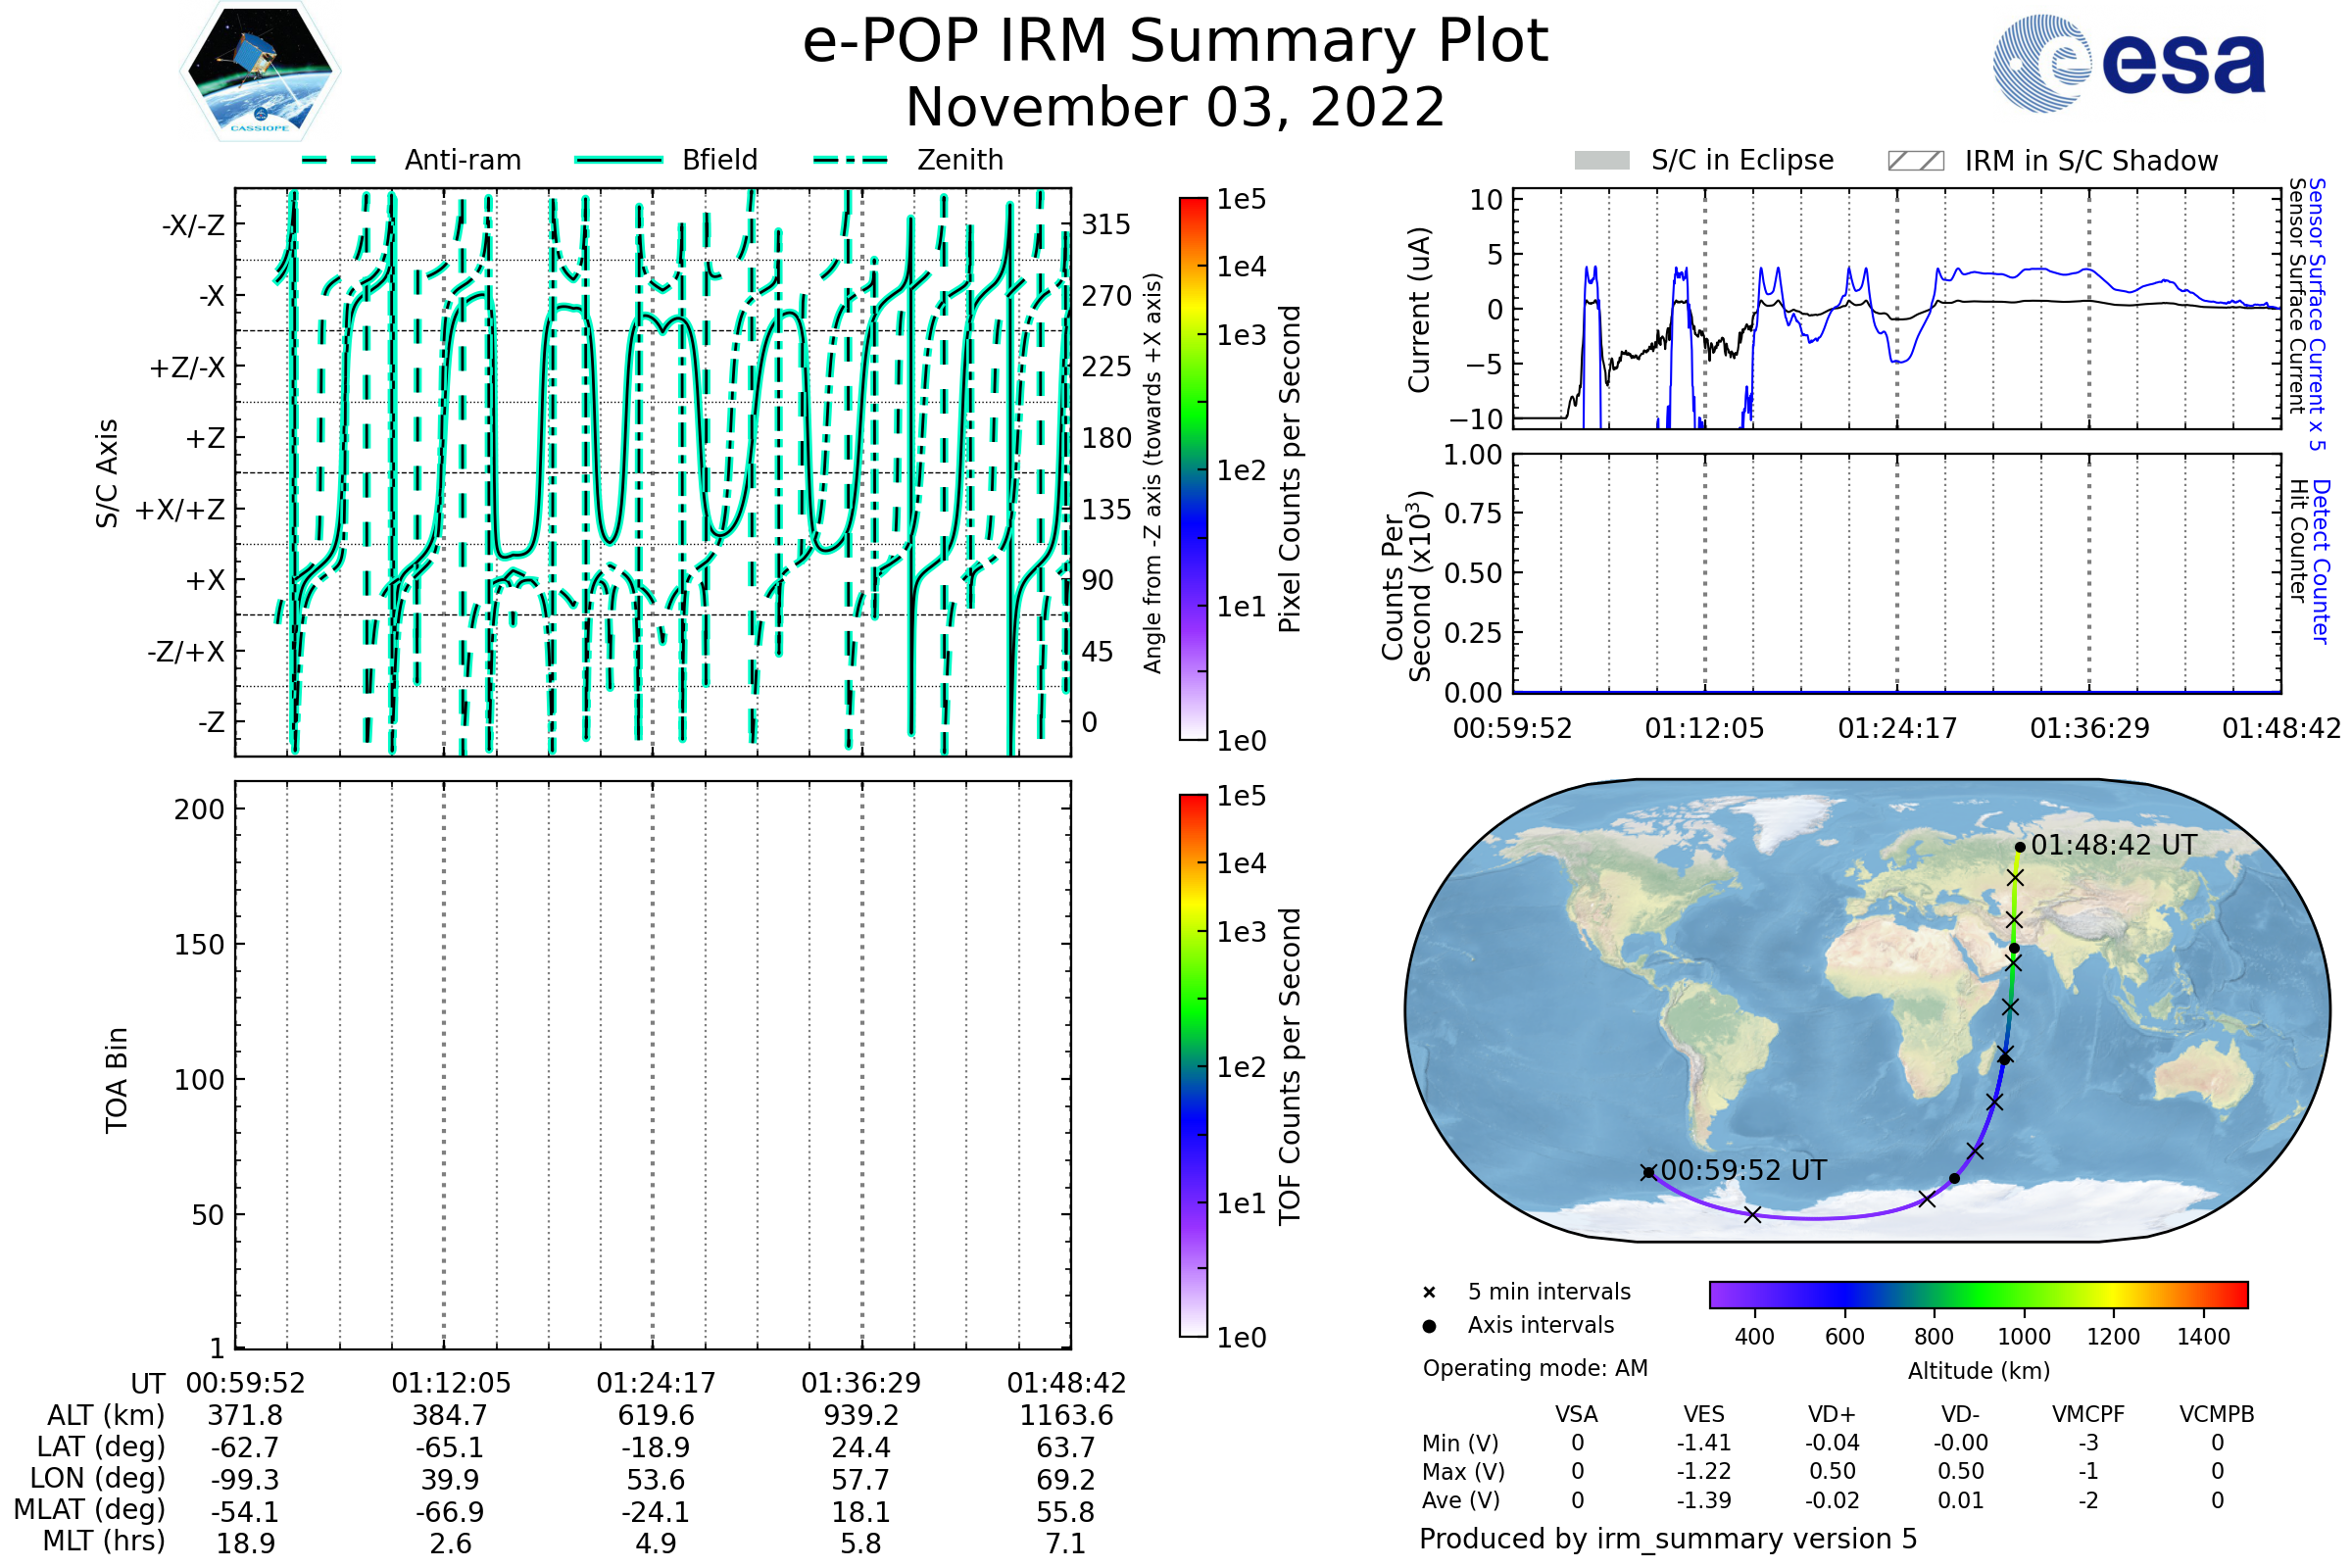Click the TOF Counts per Second colorbar
The image size is (2352, 1568).
1193,1065
